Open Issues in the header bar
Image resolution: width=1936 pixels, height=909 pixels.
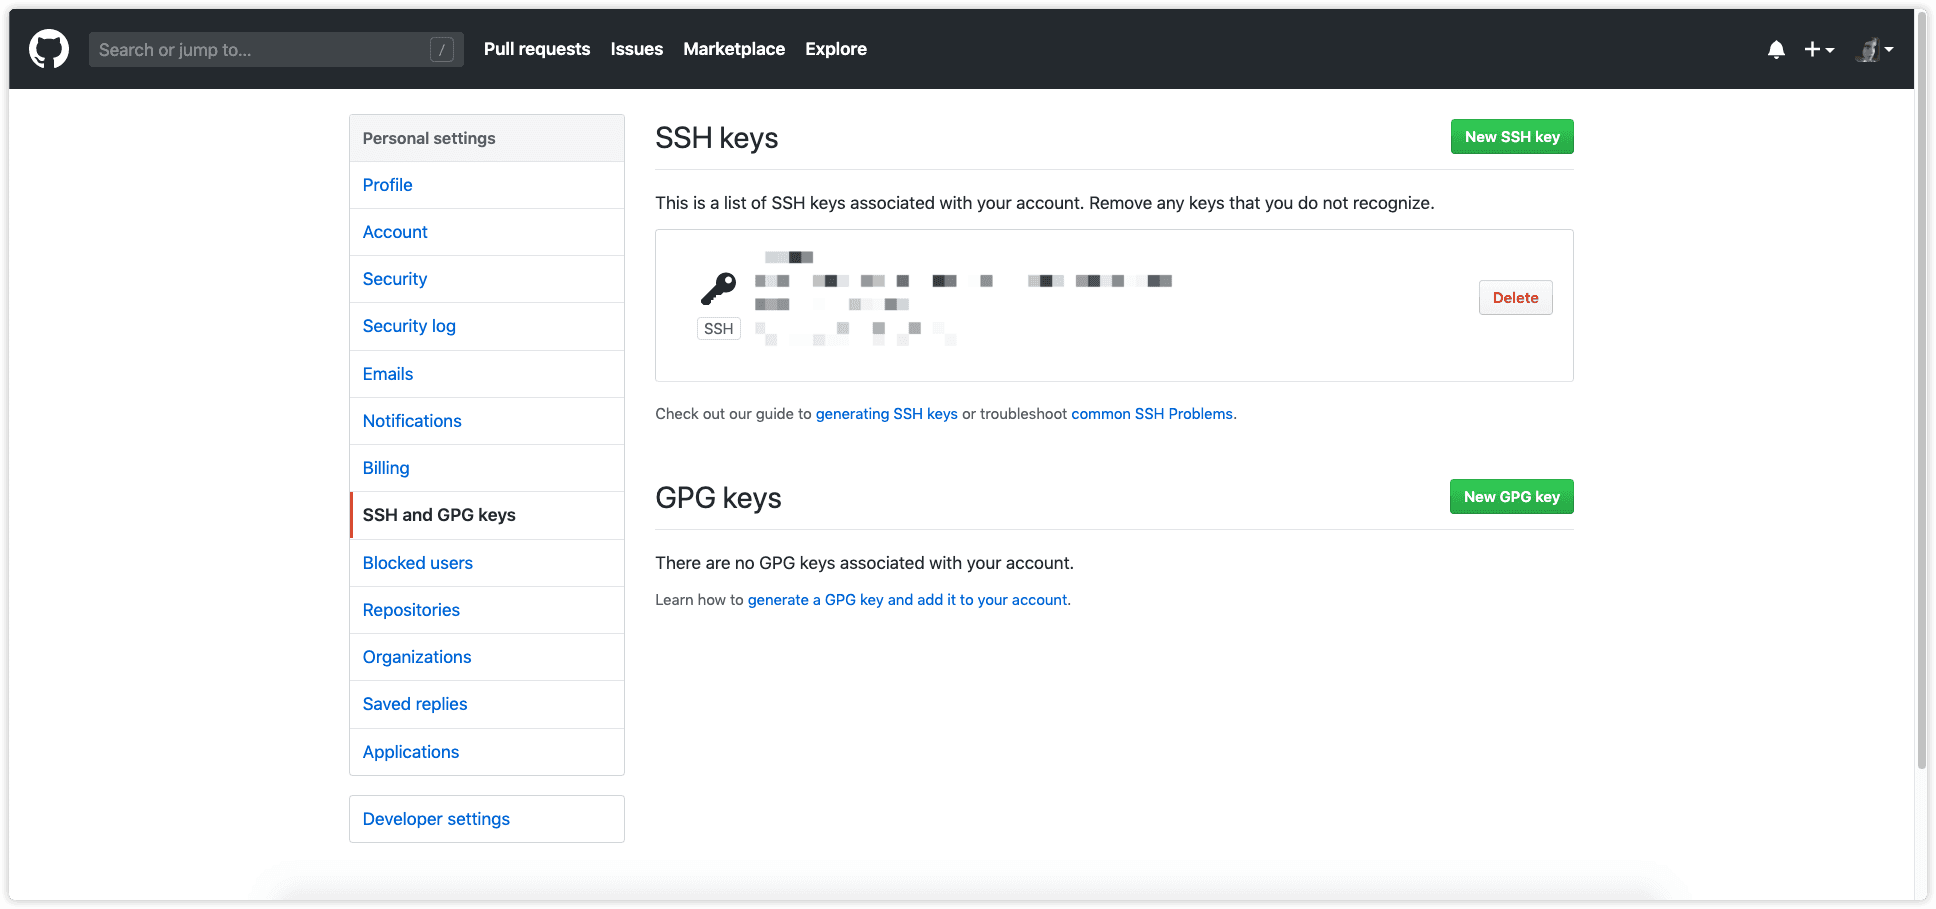tap(637, 49)
